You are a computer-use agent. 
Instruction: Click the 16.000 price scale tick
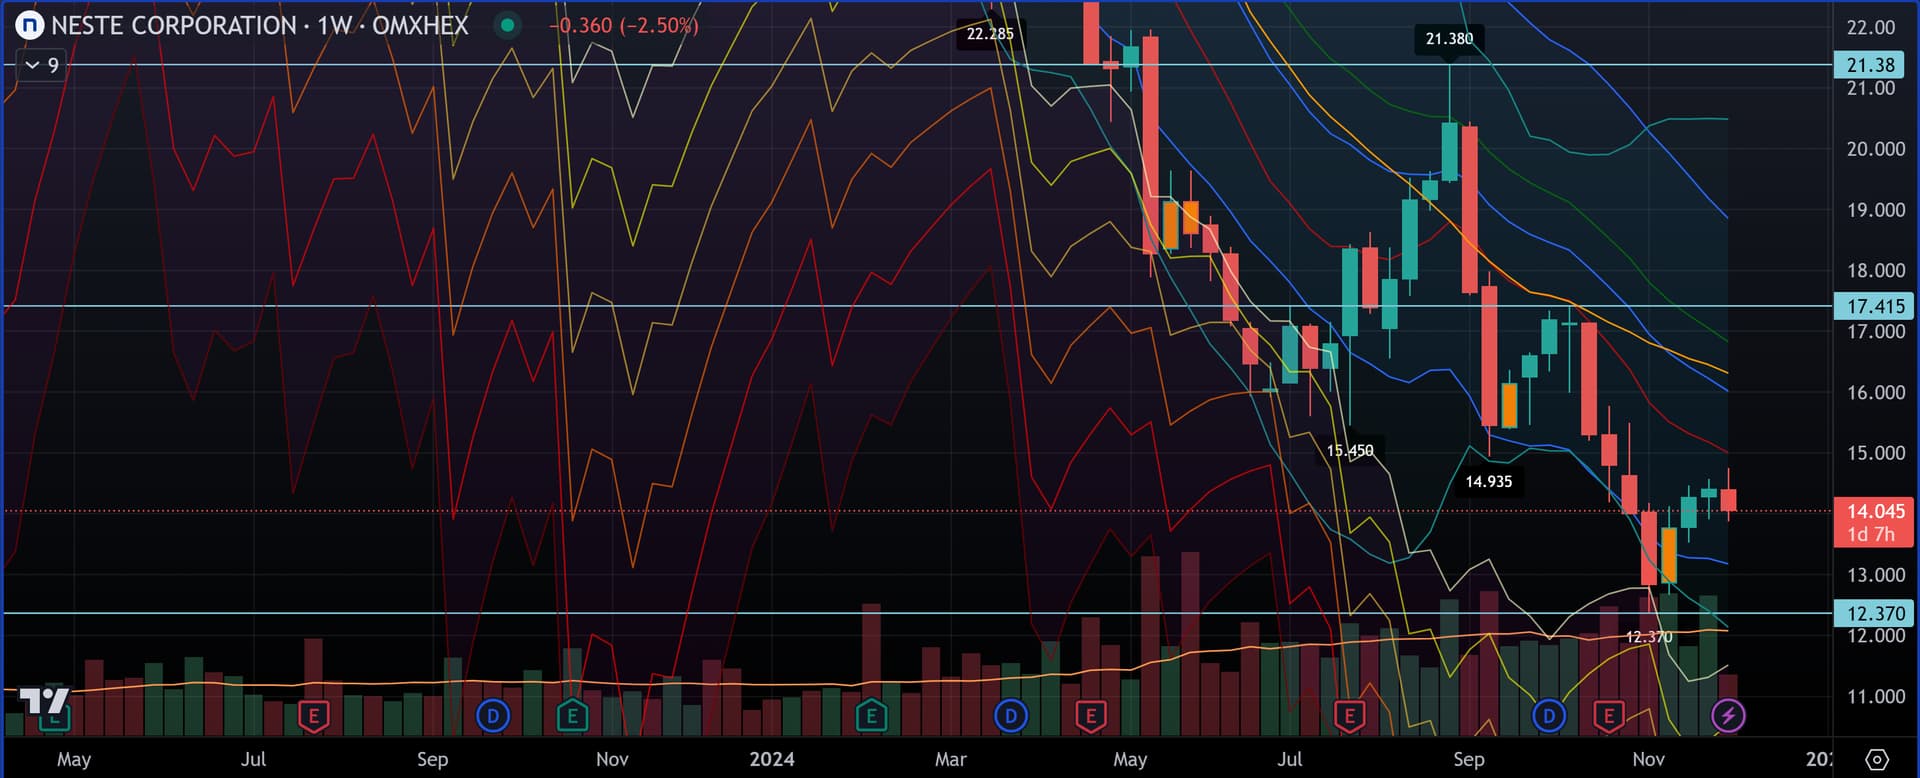point(1875,393)
